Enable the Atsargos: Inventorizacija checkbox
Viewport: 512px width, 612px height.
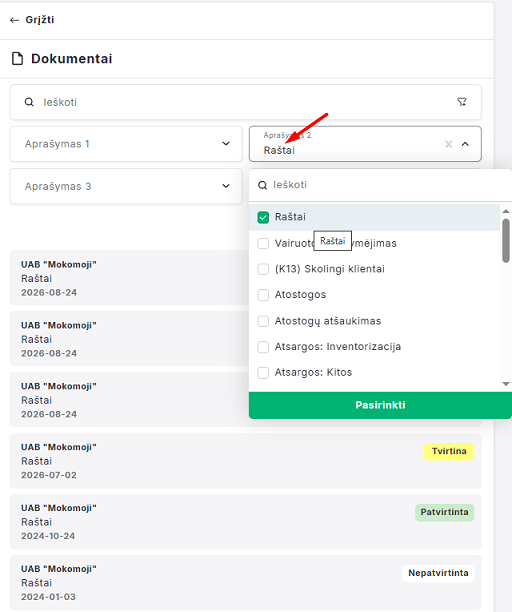[263, 347]
